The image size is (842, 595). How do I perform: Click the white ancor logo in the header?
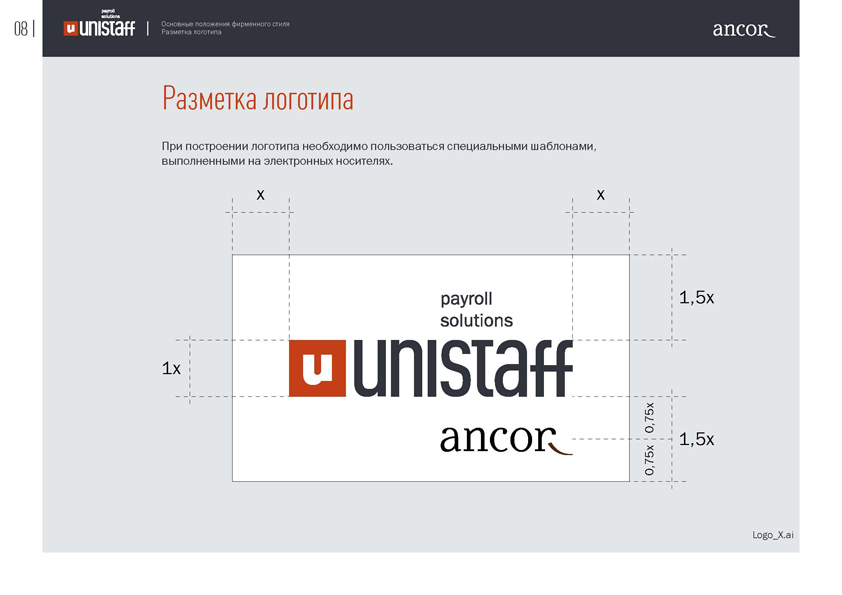tap(744, 30)
